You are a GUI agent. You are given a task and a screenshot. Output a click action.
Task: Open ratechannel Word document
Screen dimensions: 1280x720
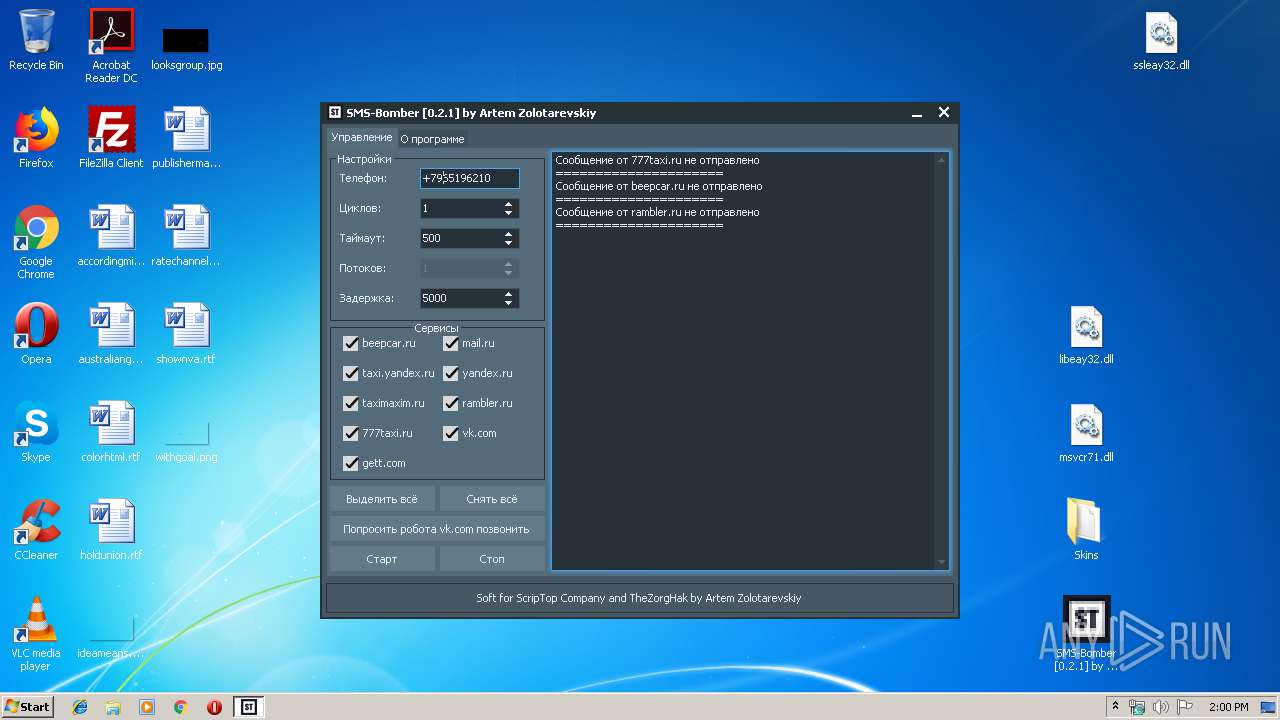click(x=186, y=236)
